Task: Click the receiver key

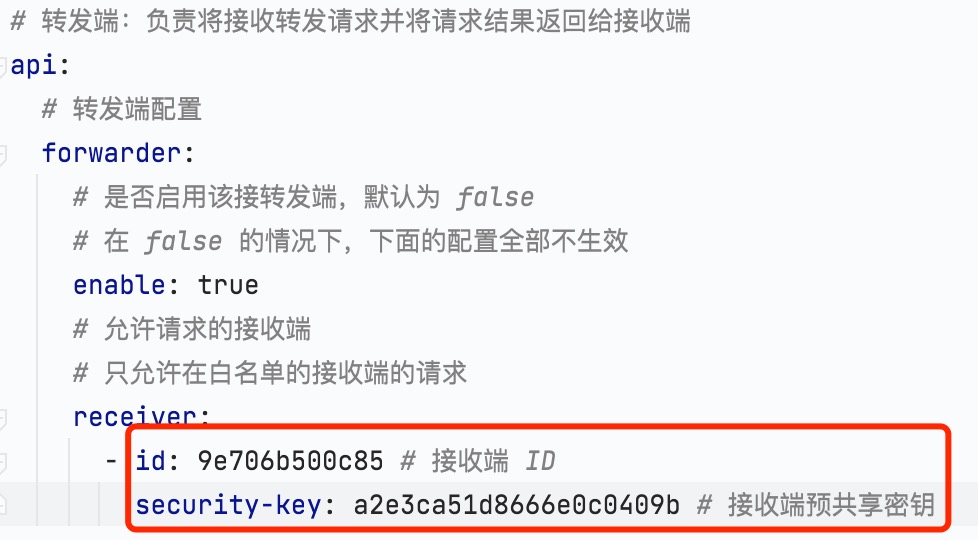Action: point(134,417)
